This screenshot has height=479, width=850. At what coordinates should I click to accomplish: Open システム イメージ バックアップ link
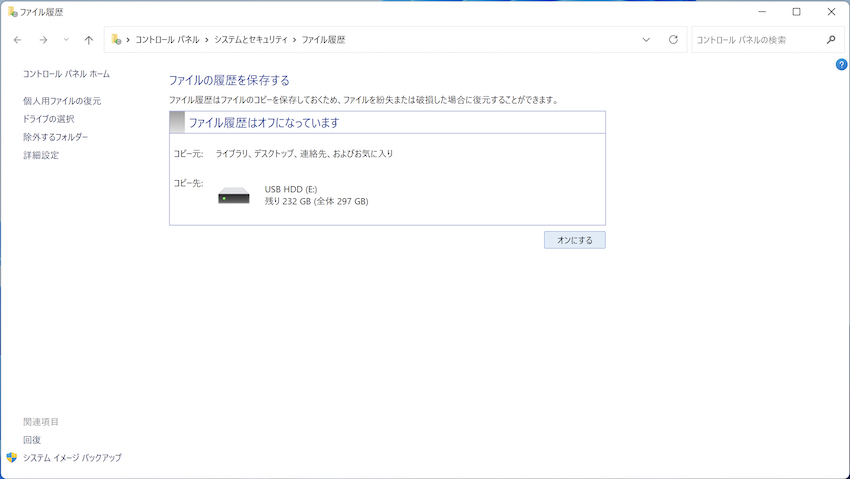point(72,457)
